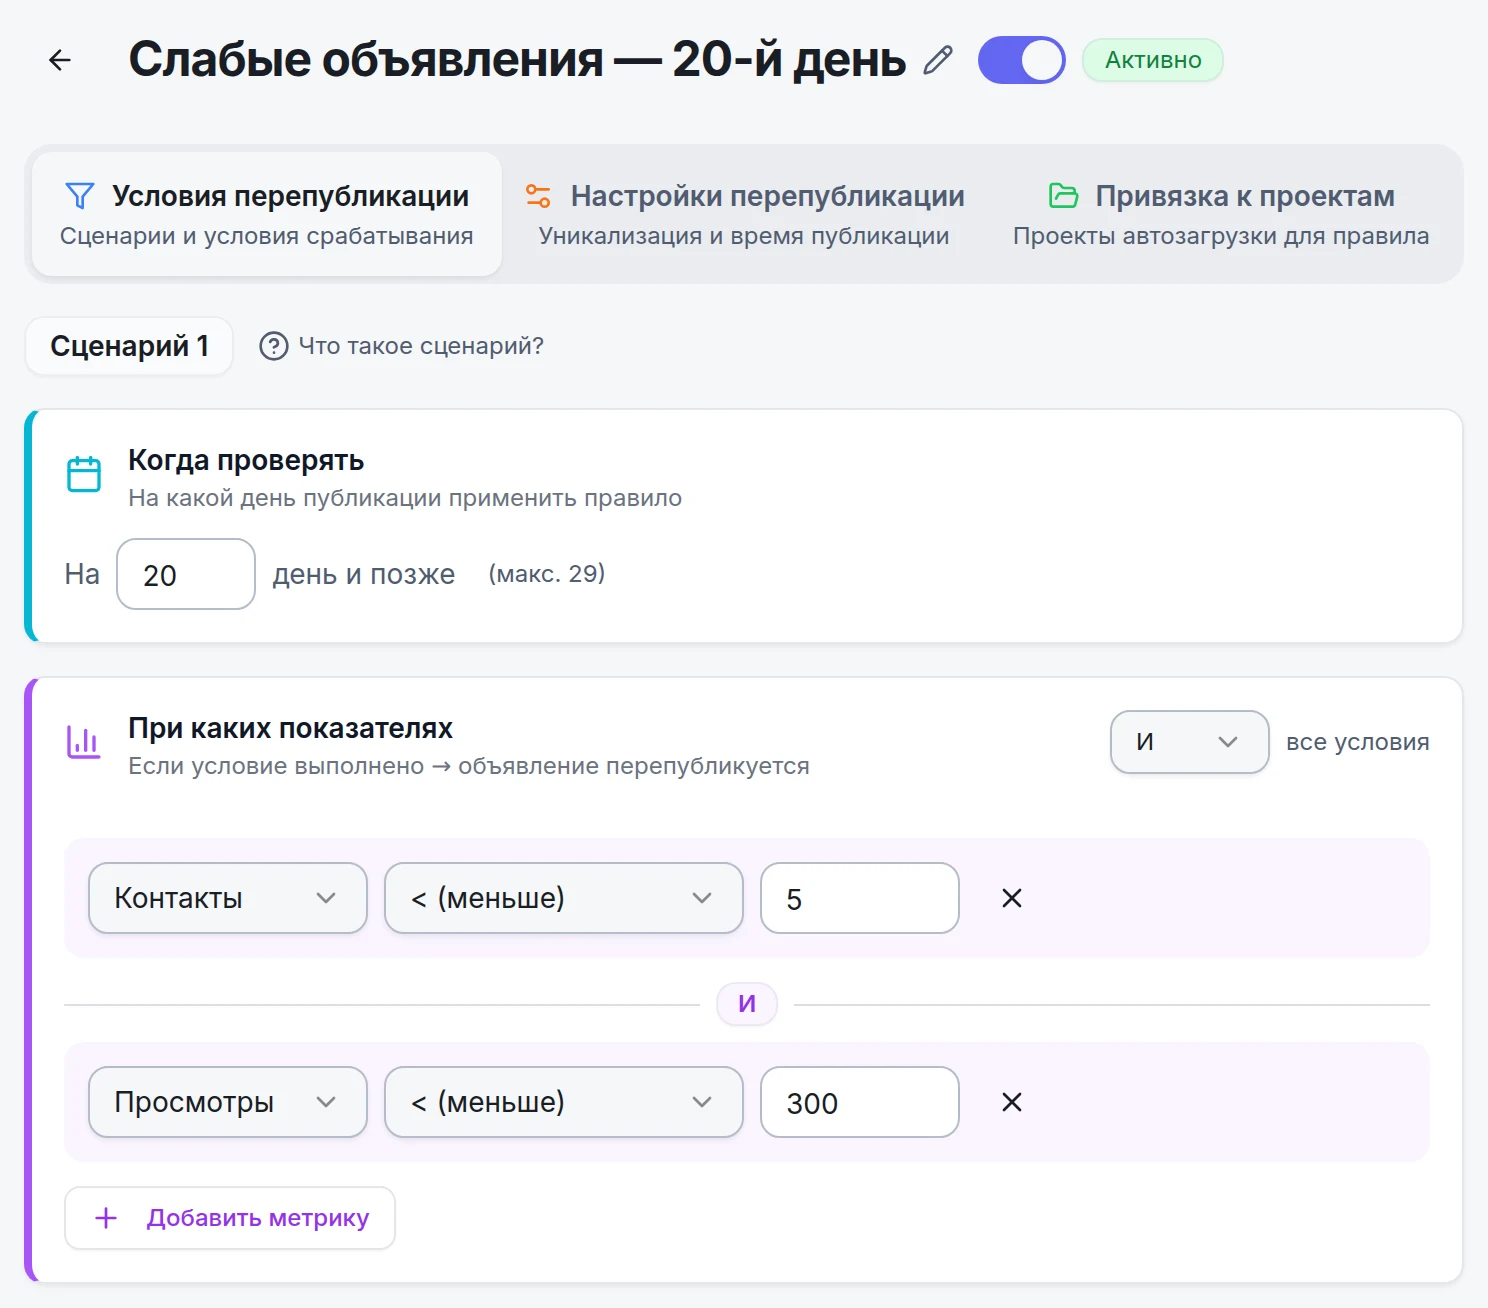Image resolution: width=1488 pixels, height=1308 pixels.
Task: Click the «(макс. 29)» hint text
Action: point(546,574)
